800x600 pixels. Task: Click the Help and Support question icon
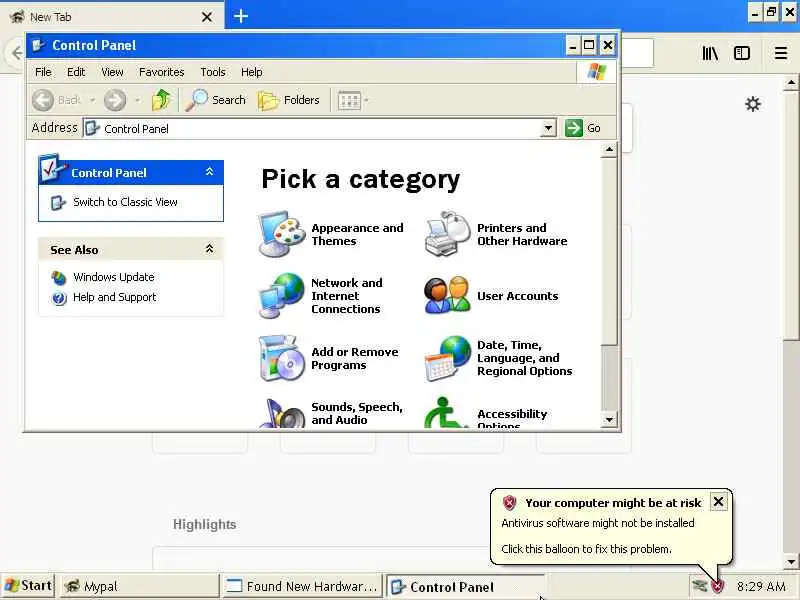59,297
